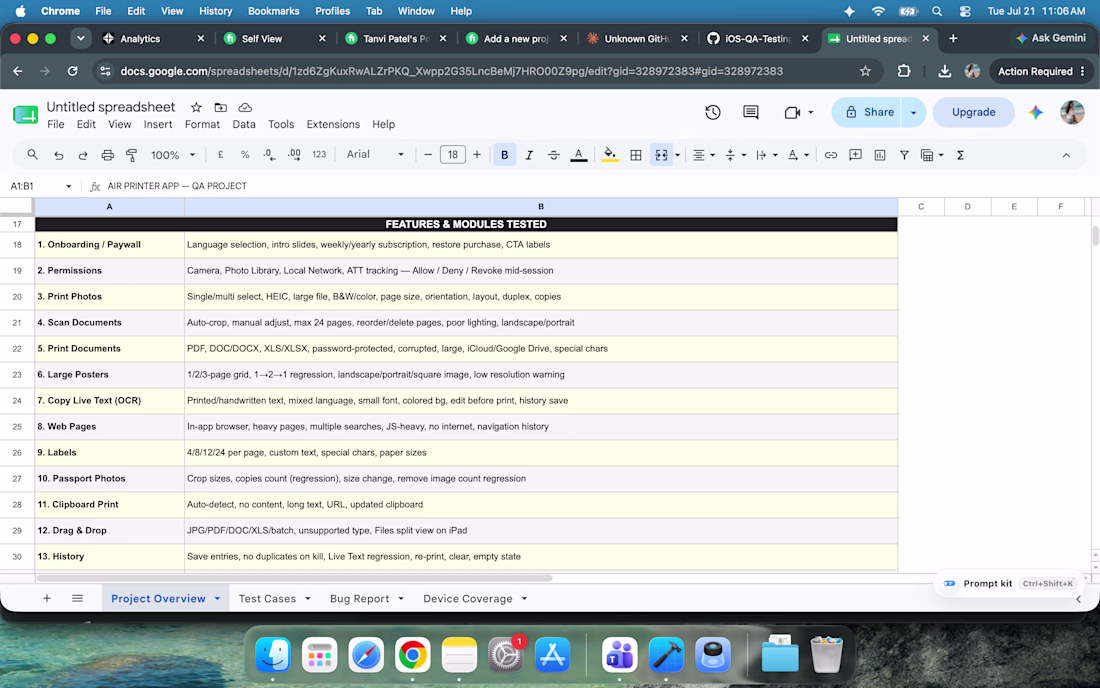The image size is (1100, 688).
Task: Open more number formats 123
Action: coord(319,155)
